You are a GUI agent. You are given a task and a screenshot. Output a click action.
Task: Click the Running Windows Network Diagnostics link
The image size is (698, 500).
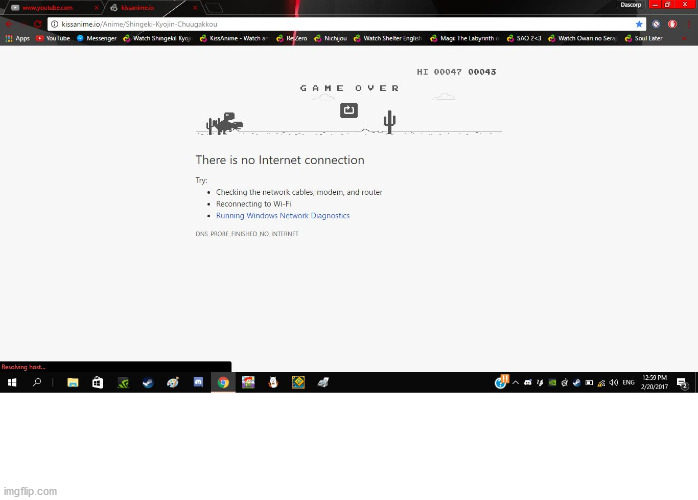coord(283,215)
